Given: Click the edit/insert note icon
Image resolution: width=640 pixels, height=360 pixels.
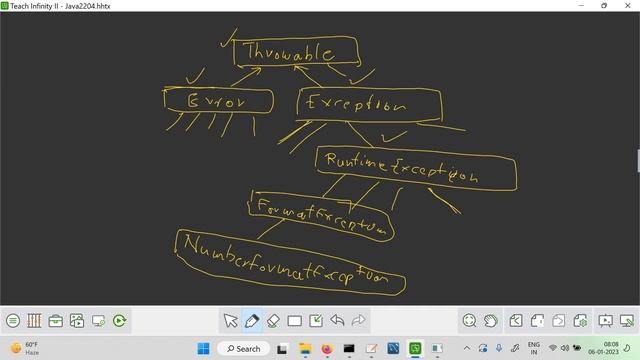Looking at the screenshot, I should tap(316, 321).
